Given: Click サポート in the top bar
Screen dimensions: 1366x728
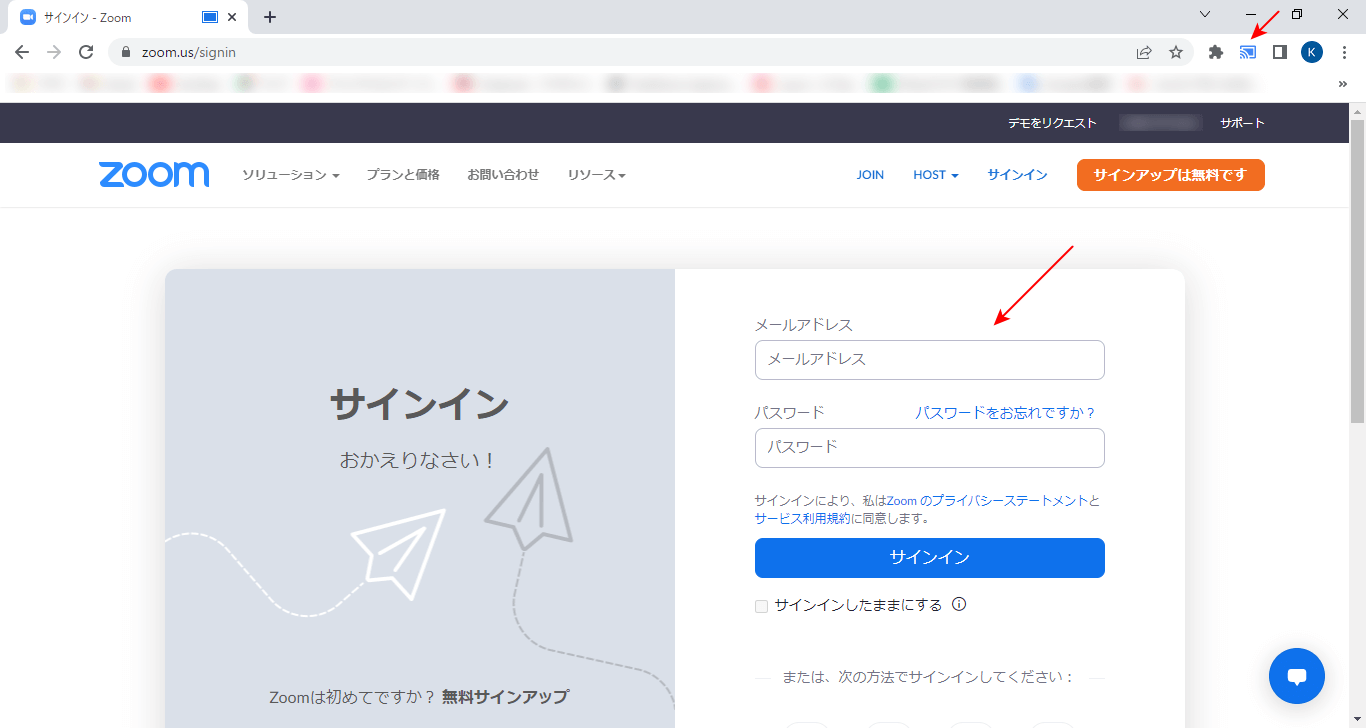Looking at the screenshot, I should click(x=1242, y=123).
